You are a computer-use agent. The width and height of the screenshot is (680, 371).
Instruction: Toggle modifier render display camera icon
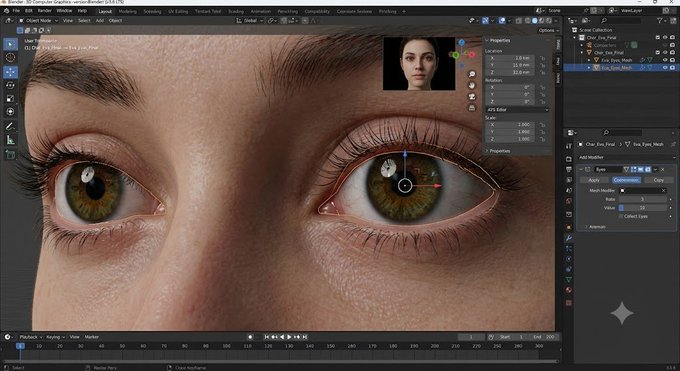pos(648,169)
